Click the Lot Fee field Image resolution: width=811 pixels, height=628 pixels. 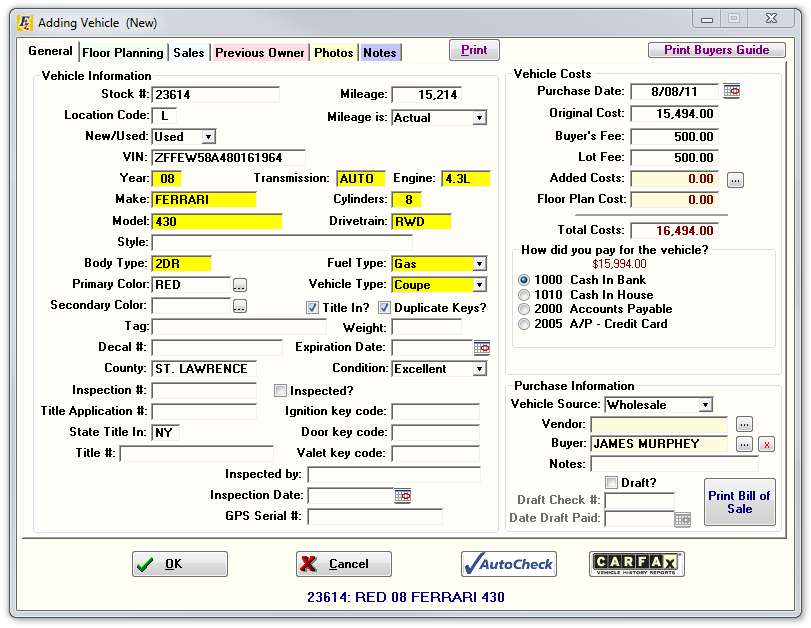point(674,158)
